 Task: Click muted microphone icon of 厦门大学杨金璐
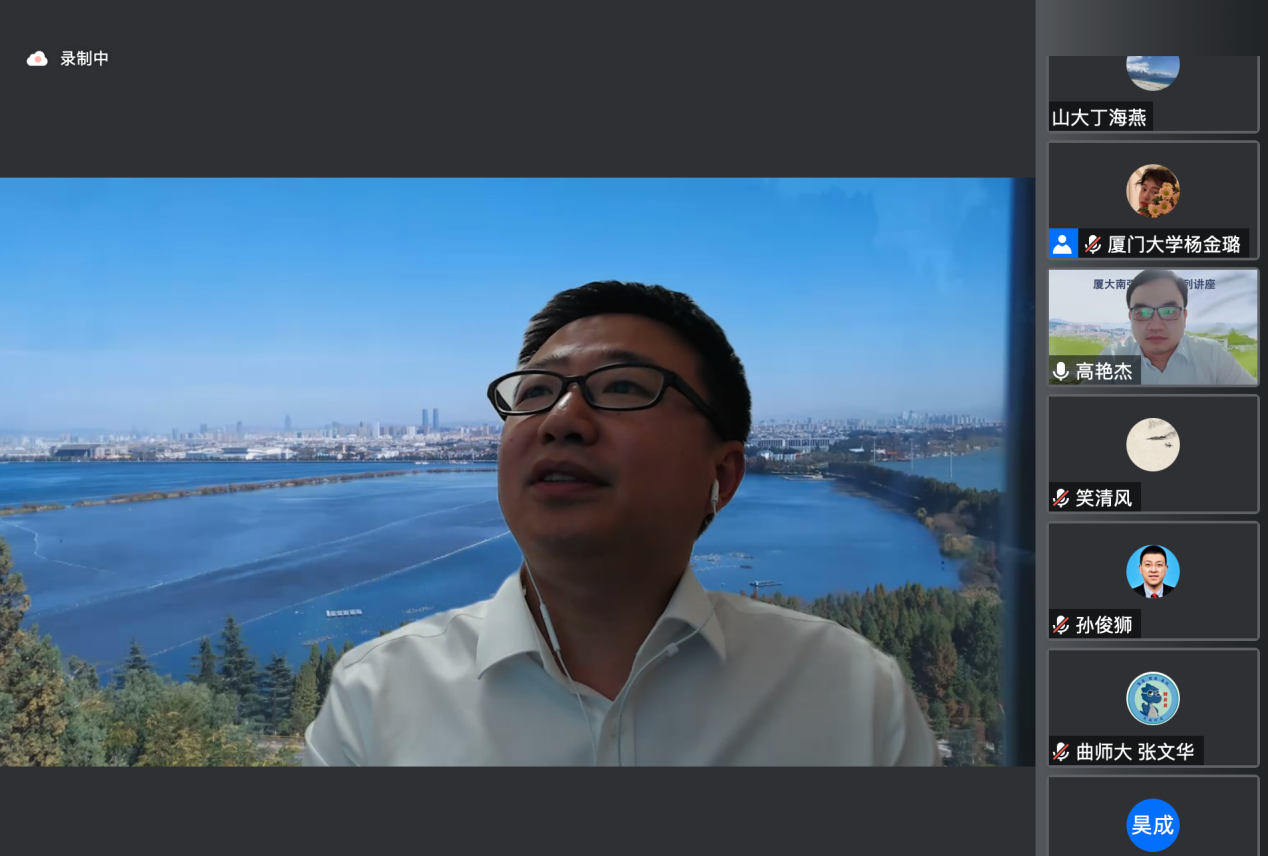[x=1092, y=244]
